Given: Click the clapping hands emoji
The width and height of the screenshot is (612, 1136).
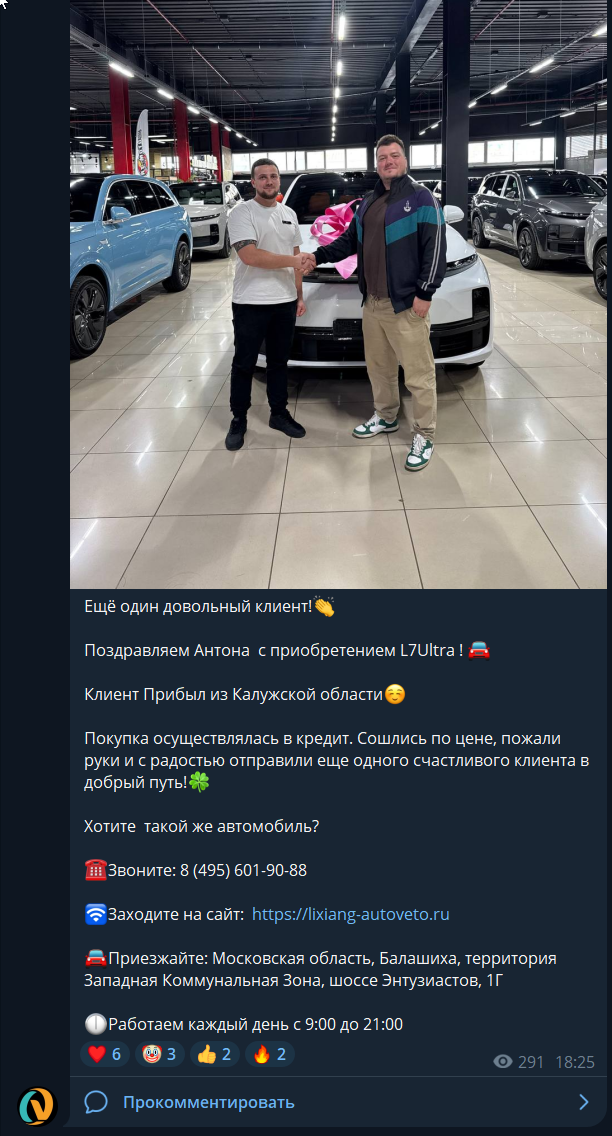Looking at the screenshot, I should [x=324, y=606].
